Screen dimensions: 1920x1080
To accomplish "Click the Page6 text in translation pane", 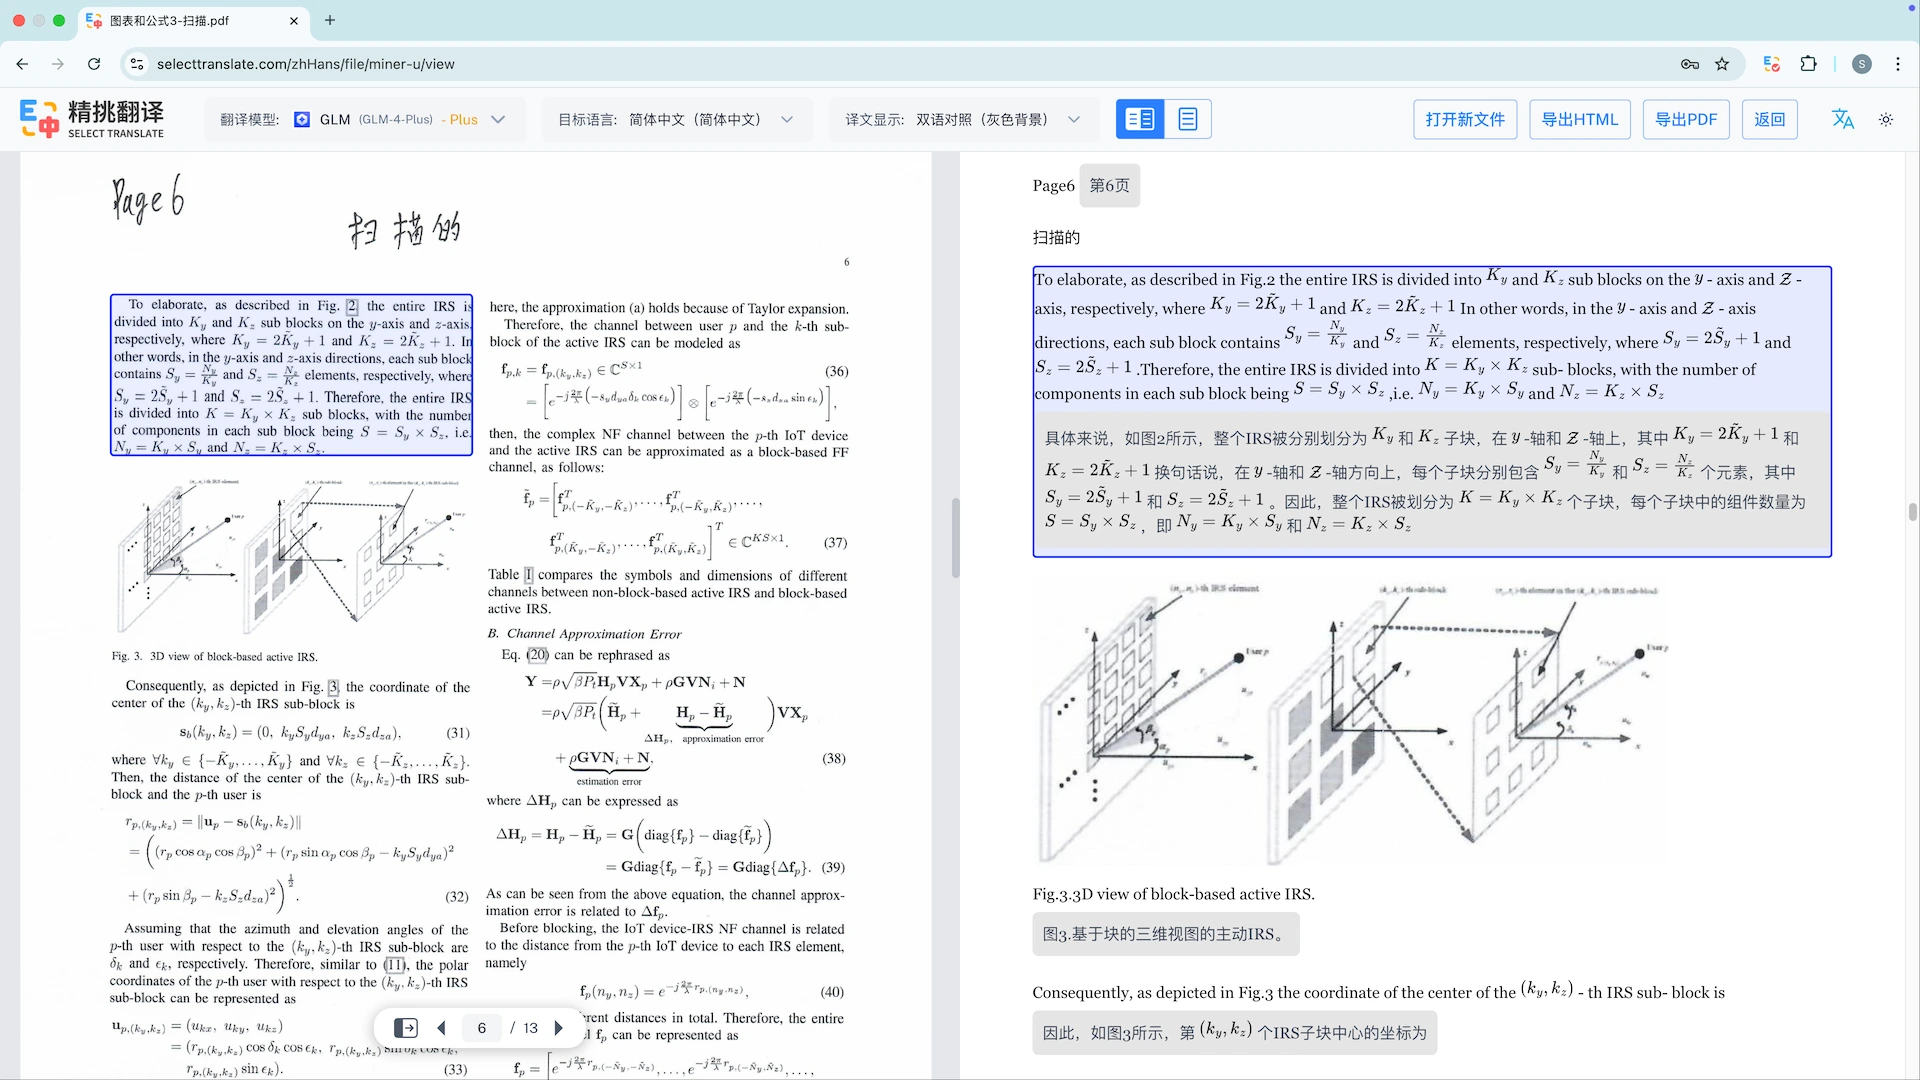I will 1053,186.
